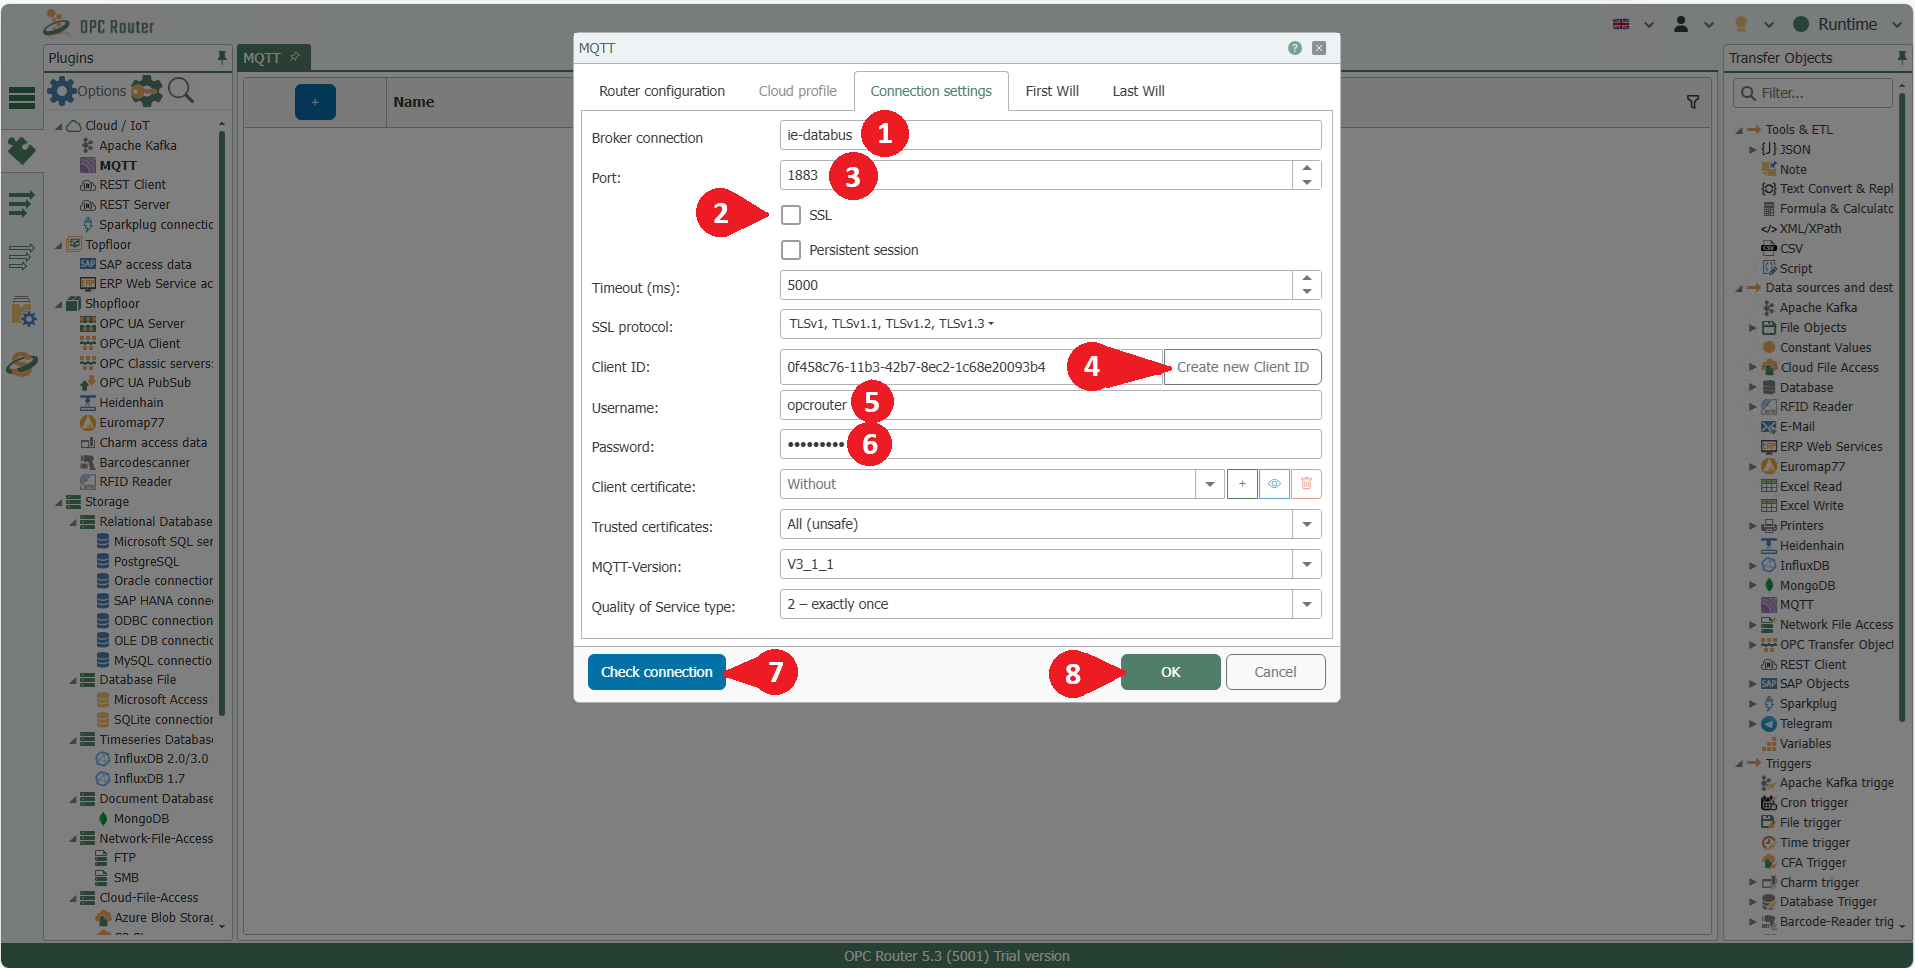Open the MQTT-Version dropdown
Viewport: 1915px width, 968px height.
(x=1307, y=564)
